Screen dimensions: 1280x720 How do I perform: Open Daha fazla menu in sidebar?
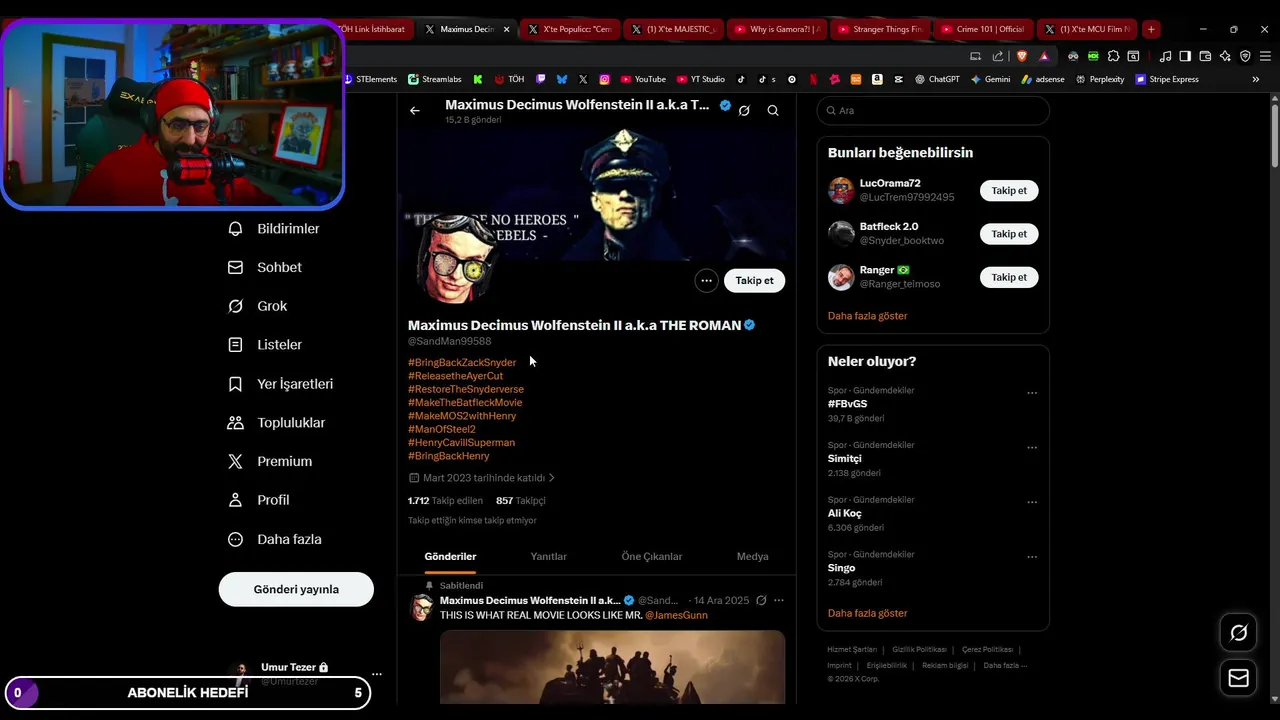click(x=275, y=539)
